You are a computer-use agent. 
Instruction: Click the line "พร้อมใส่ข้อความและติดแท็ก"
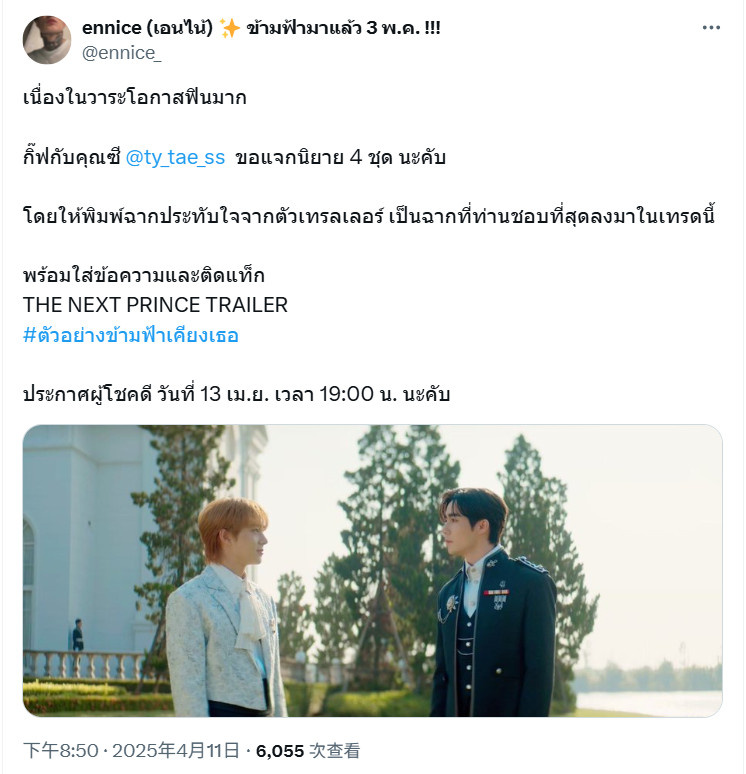pyautogui.click(x=144, y=275)
